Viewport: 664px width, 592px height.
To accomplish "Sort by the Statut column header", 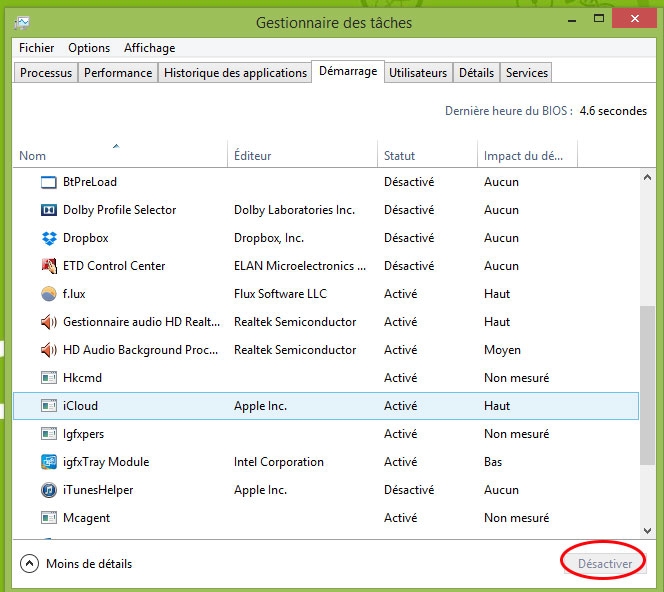I will (427, 155).
